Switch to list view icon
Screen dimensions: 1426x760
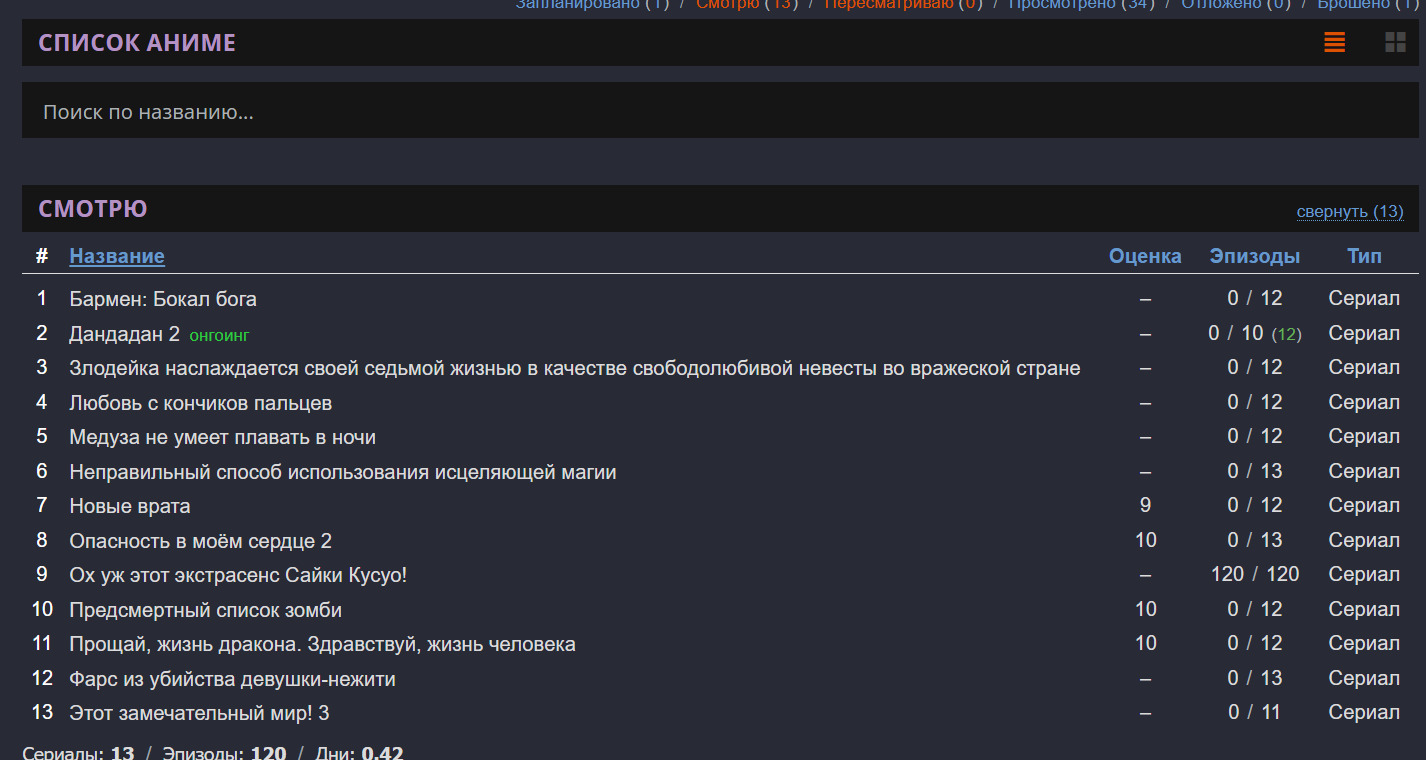[x=1334, y=42]
